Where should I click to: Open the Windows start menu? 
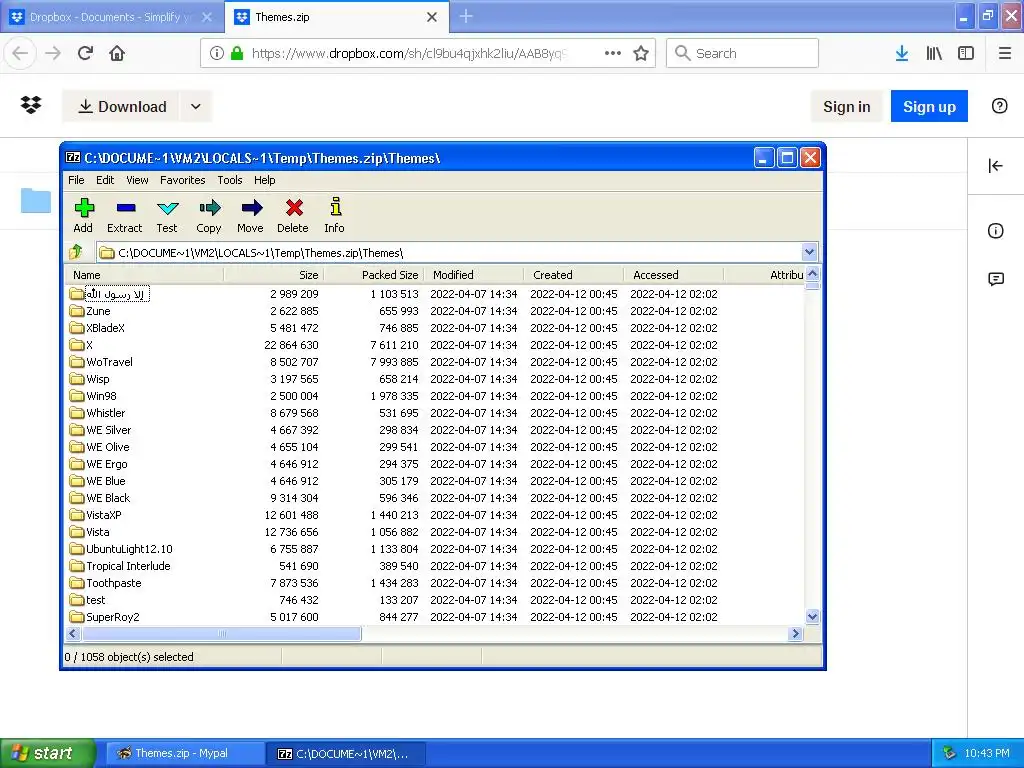click(x=48, y=753)
